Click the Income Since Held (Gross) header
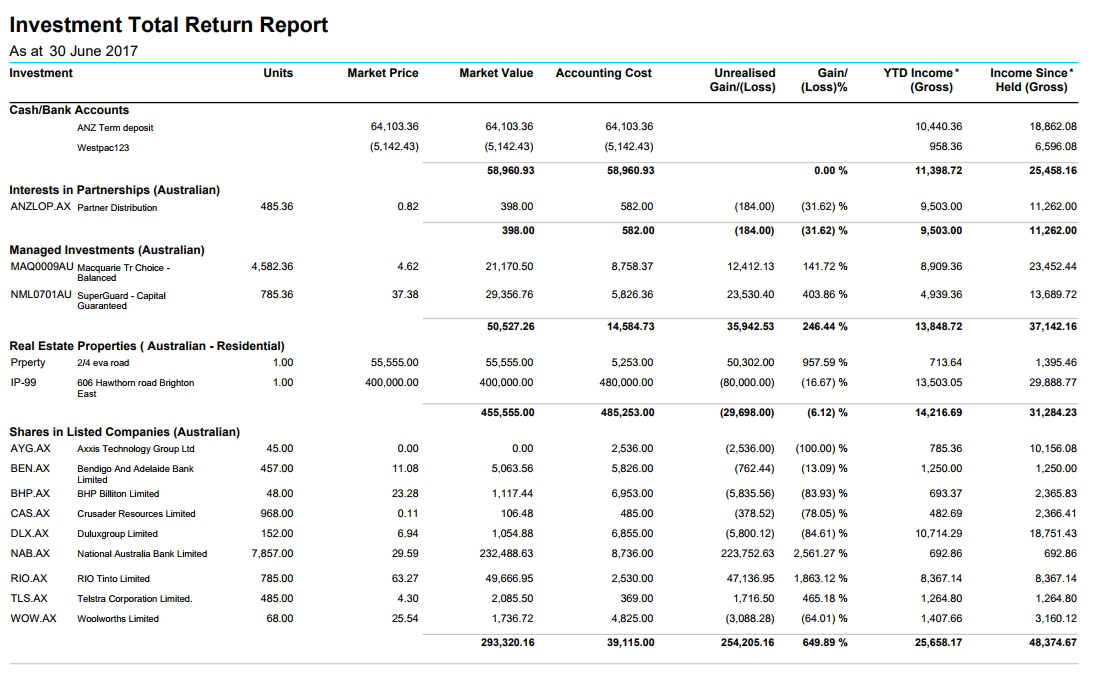This screenshot has width=1094, height=686. pyautogui.click(x=1031, y=80)
